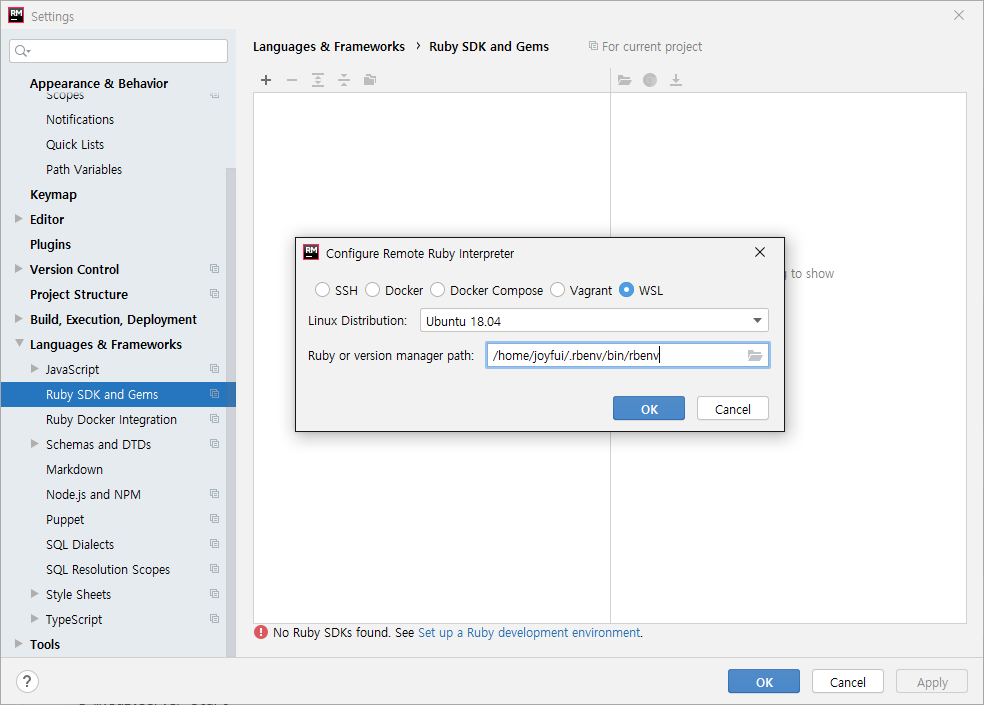Open Ruby Docker Integration settings

(111, 419)
